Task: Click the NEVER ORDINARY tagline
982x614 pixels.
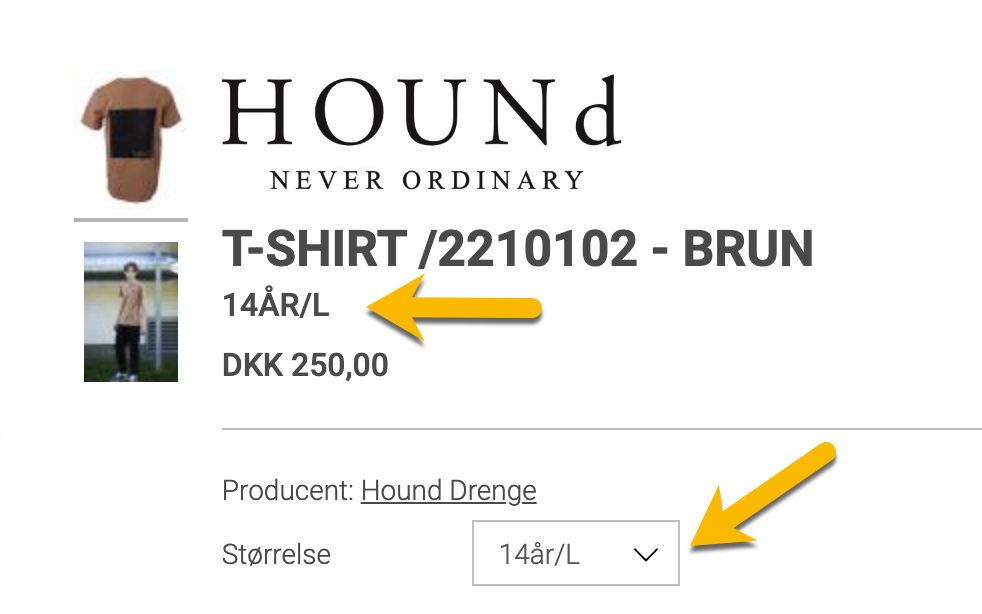Action: 426,181
